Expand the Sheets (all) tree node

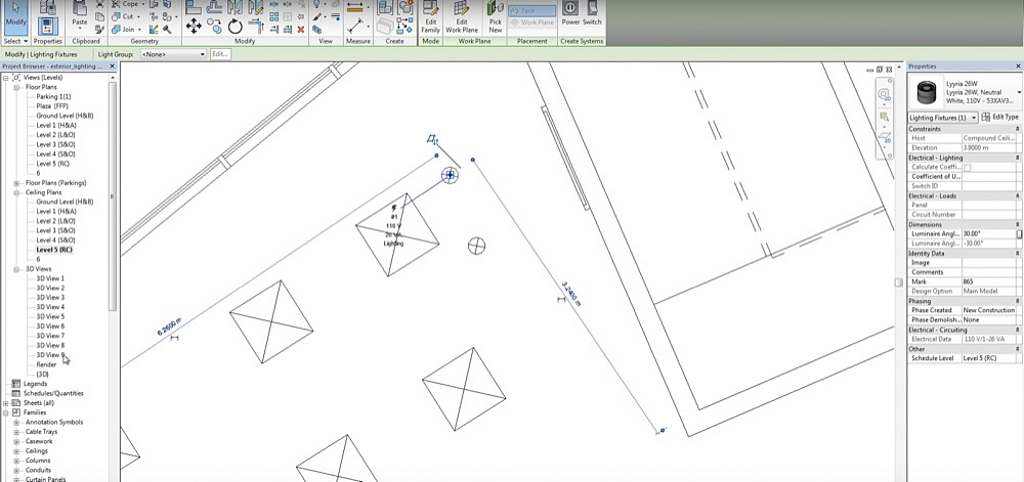(x=7, y=403)
